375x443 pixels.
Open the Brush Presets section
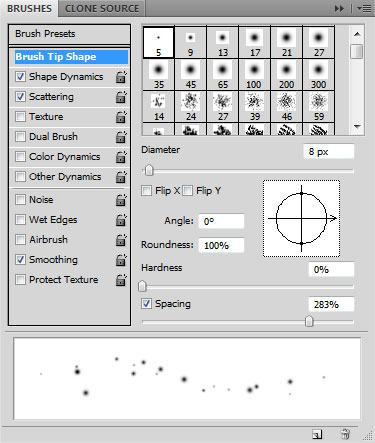69,34
